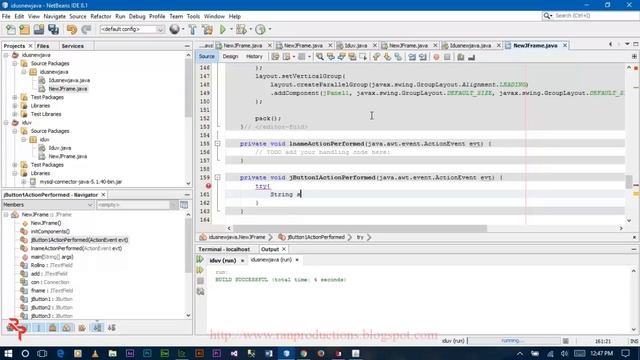640x360 pixels.
Task: Toggle Show Fields in Navigator
Action: 24,327
